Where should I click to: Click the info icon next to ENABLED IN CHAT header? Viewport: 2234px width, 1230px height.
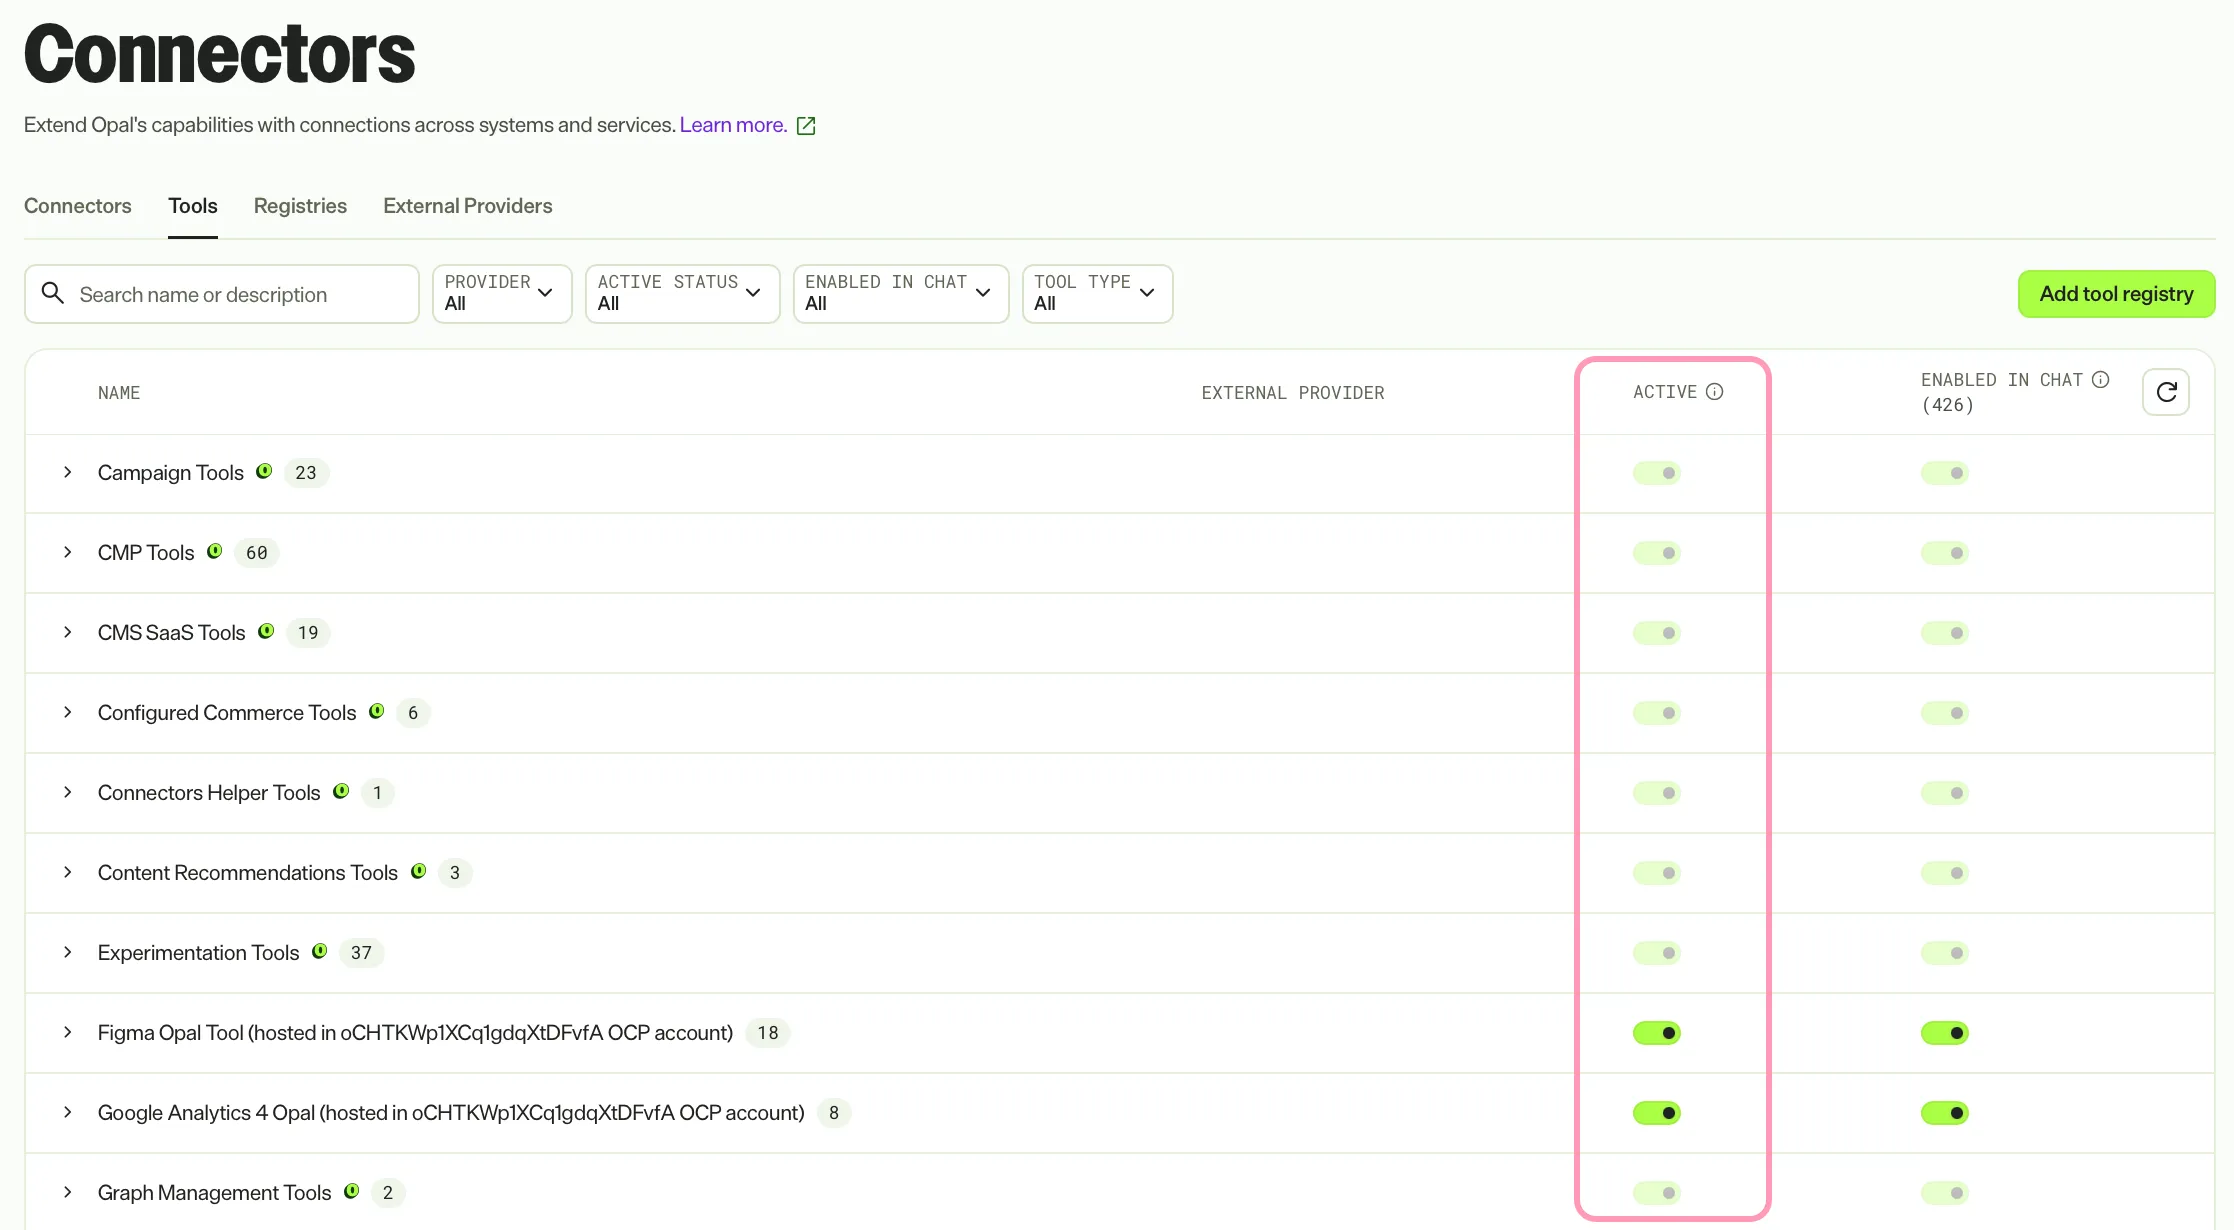[2100, 380]
